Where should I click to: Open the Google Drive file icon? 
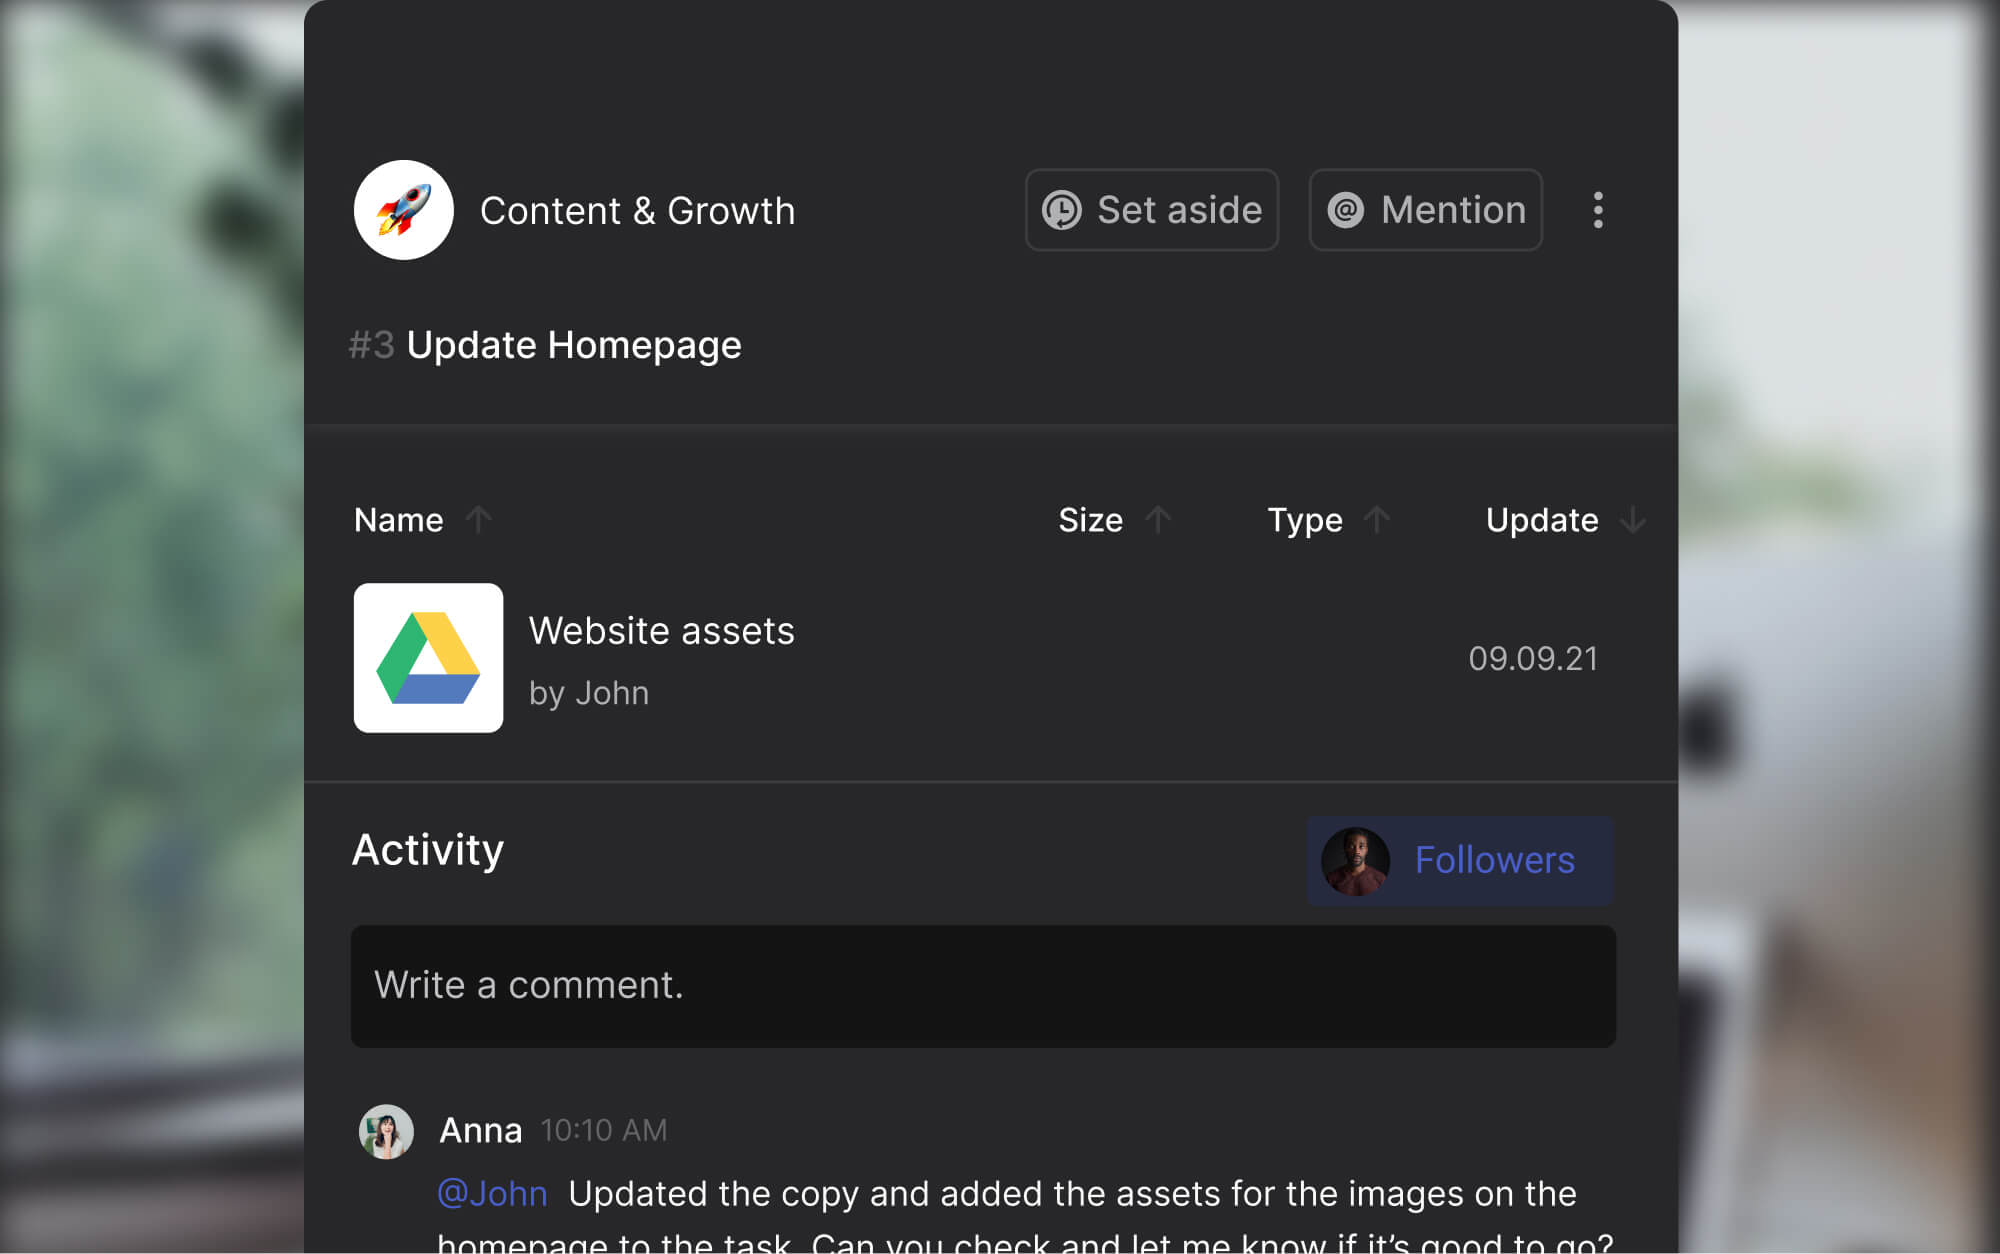[428, 658]
